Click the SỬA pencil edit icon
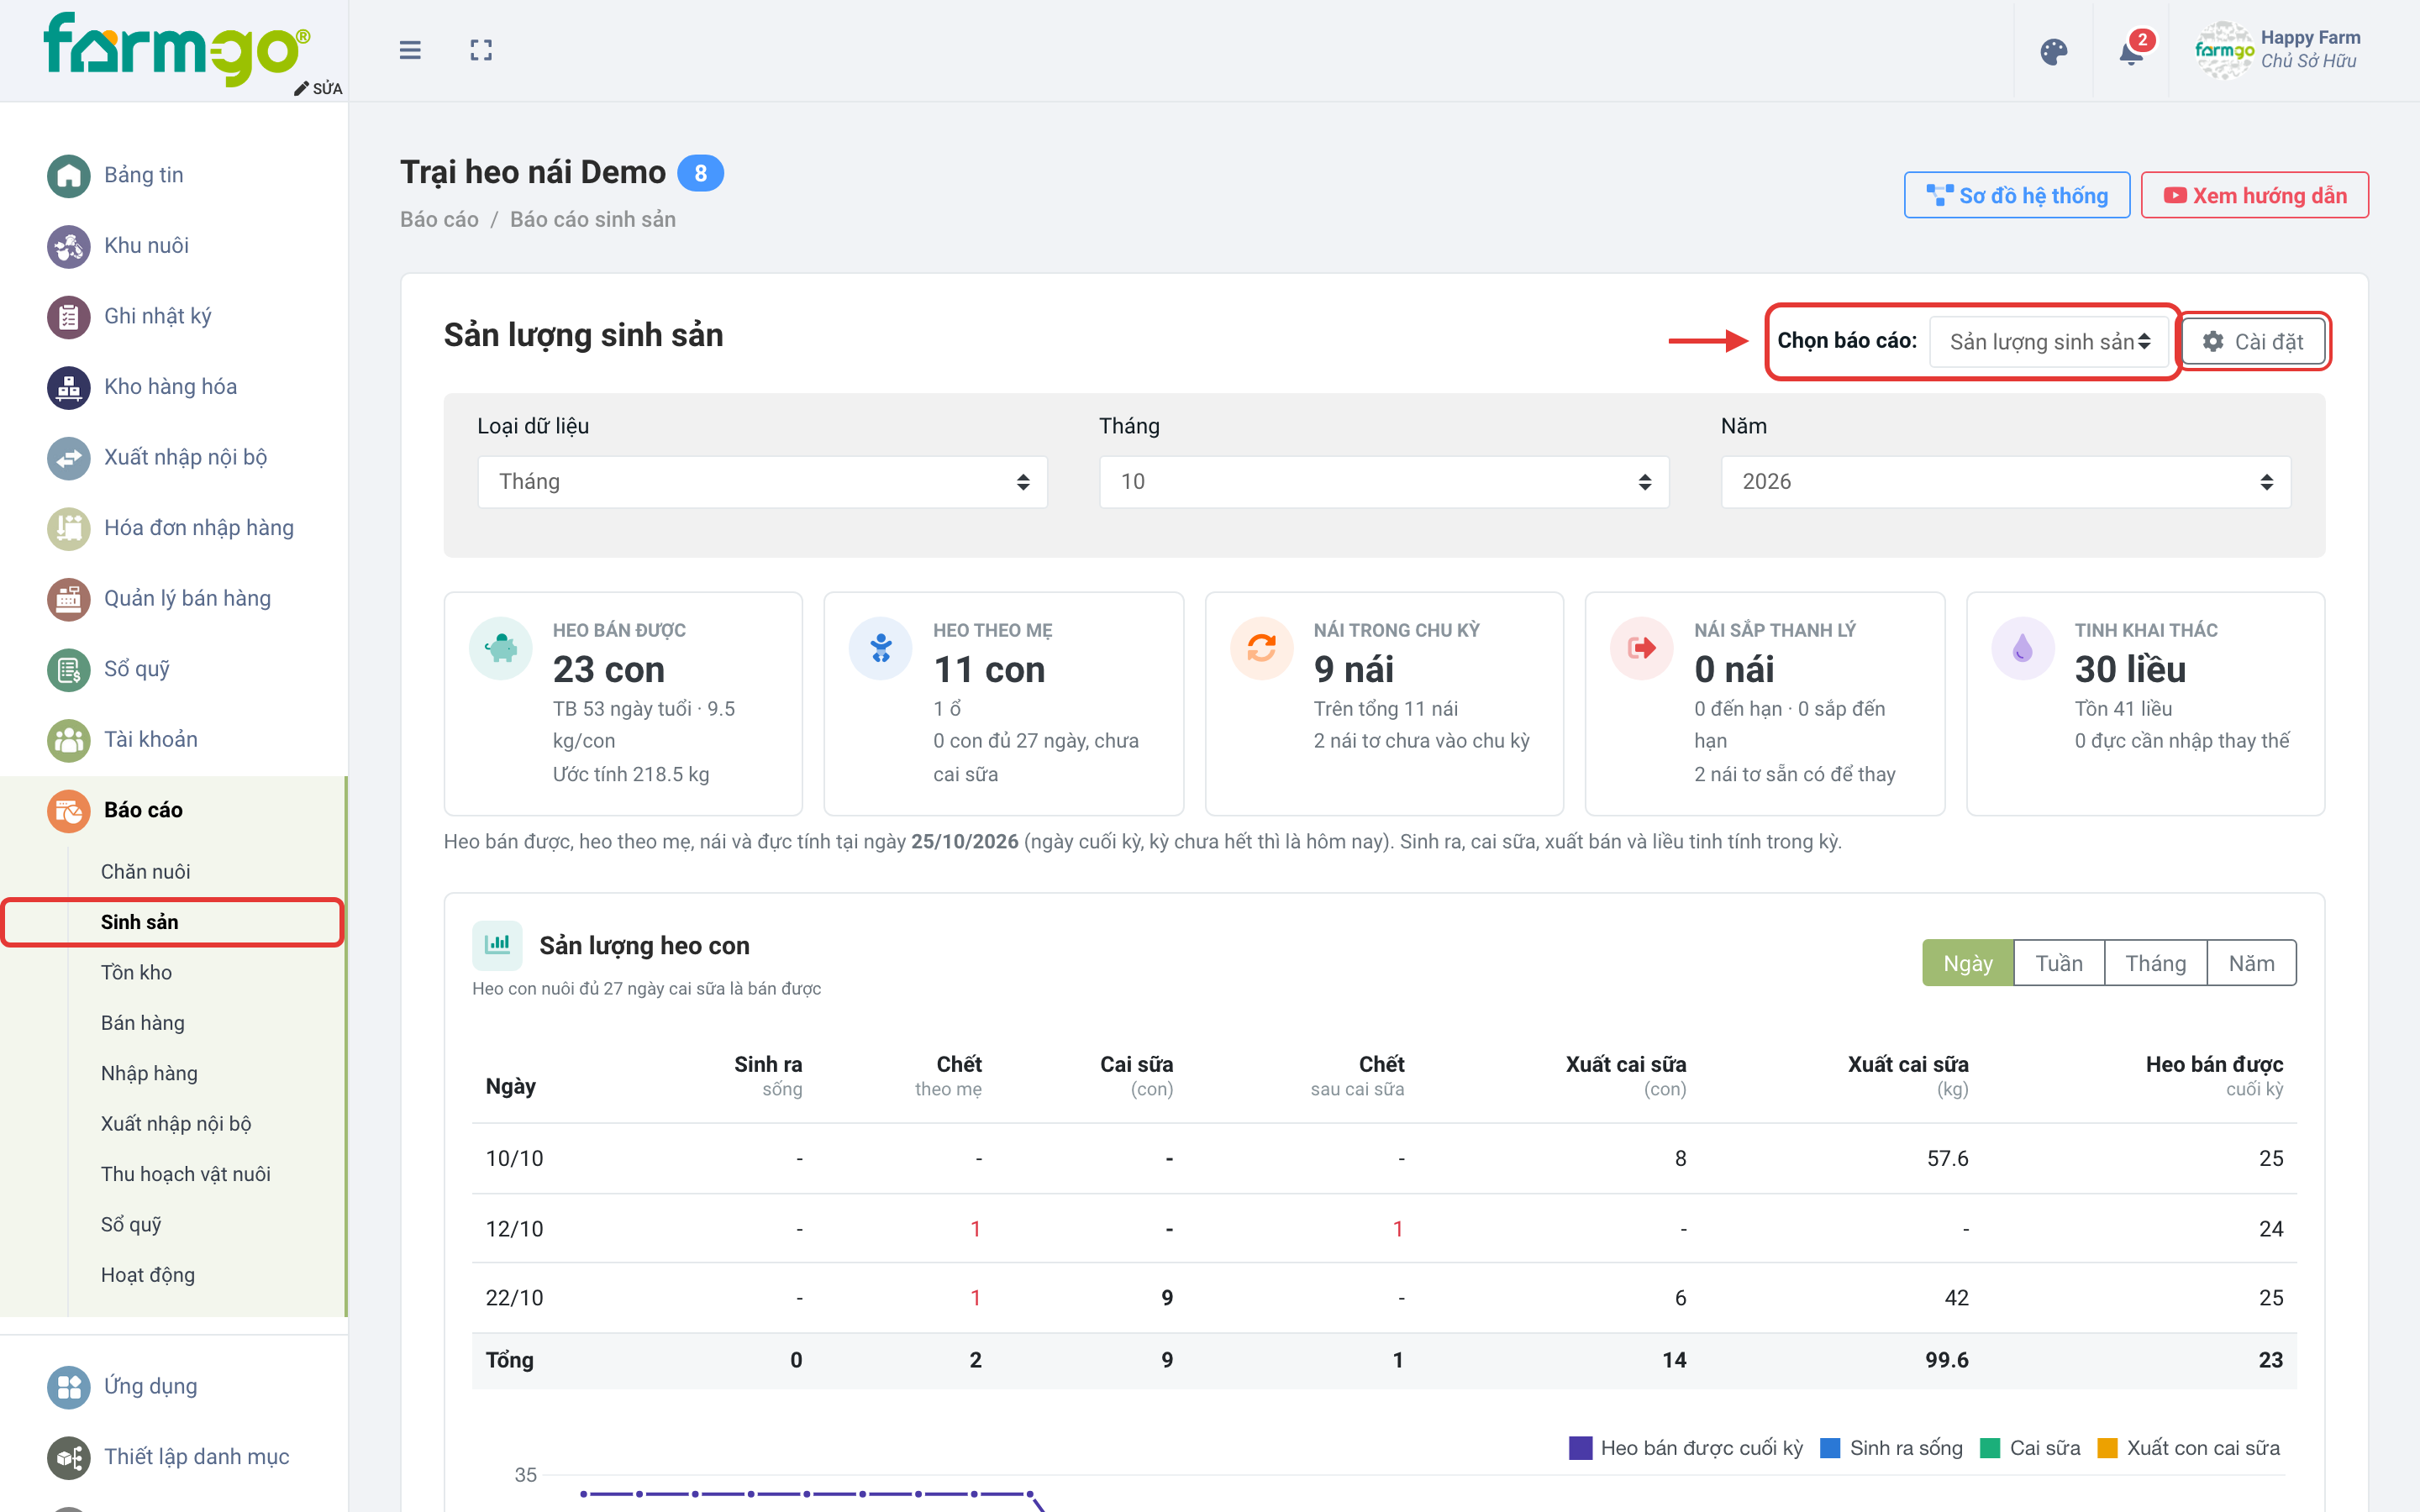This screenshot has height=1512, width=2420. pyautogui.click(x=301, y=89)
